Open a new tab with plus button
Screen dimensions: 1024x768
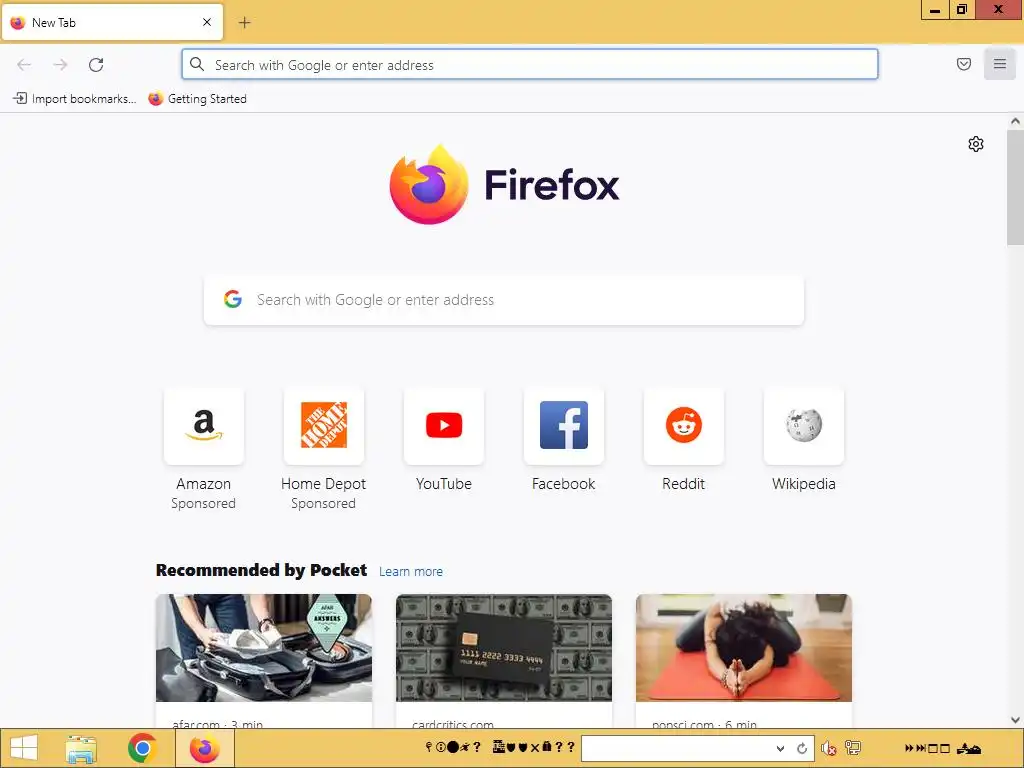(x=244, y=23)
